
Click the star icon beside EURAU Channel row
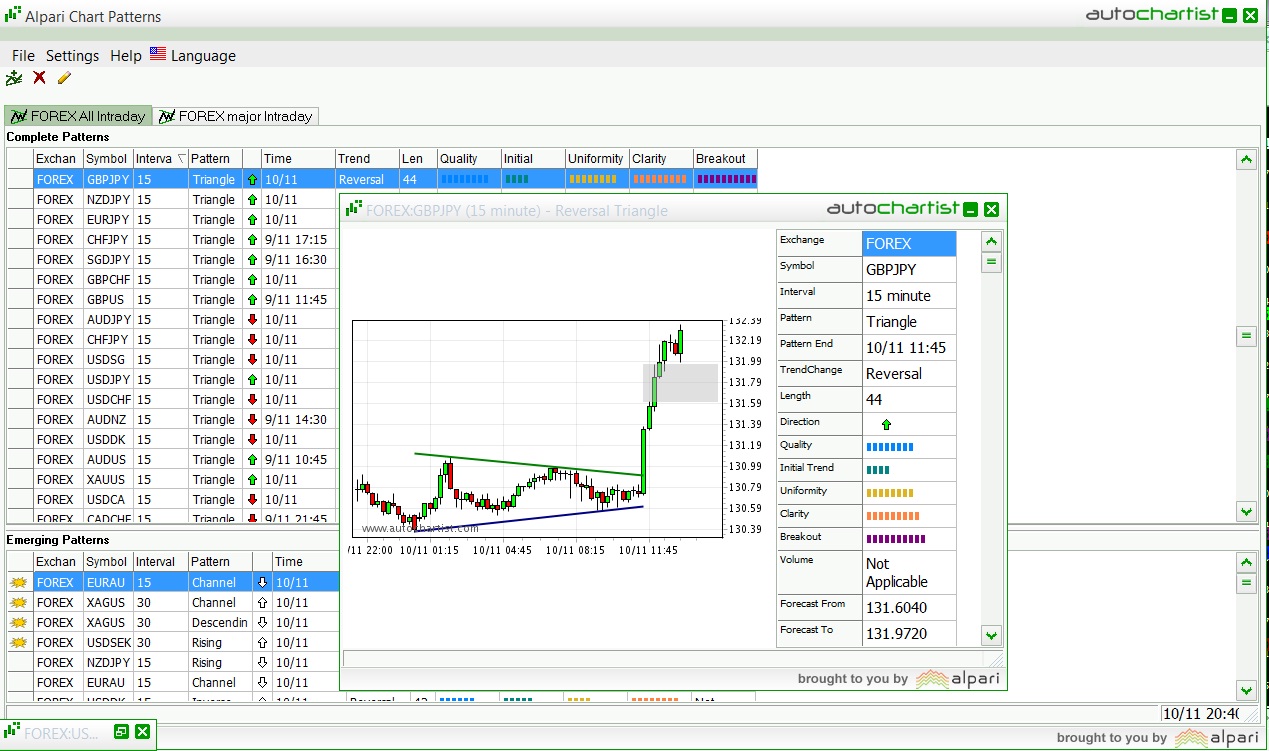point(18,583)
